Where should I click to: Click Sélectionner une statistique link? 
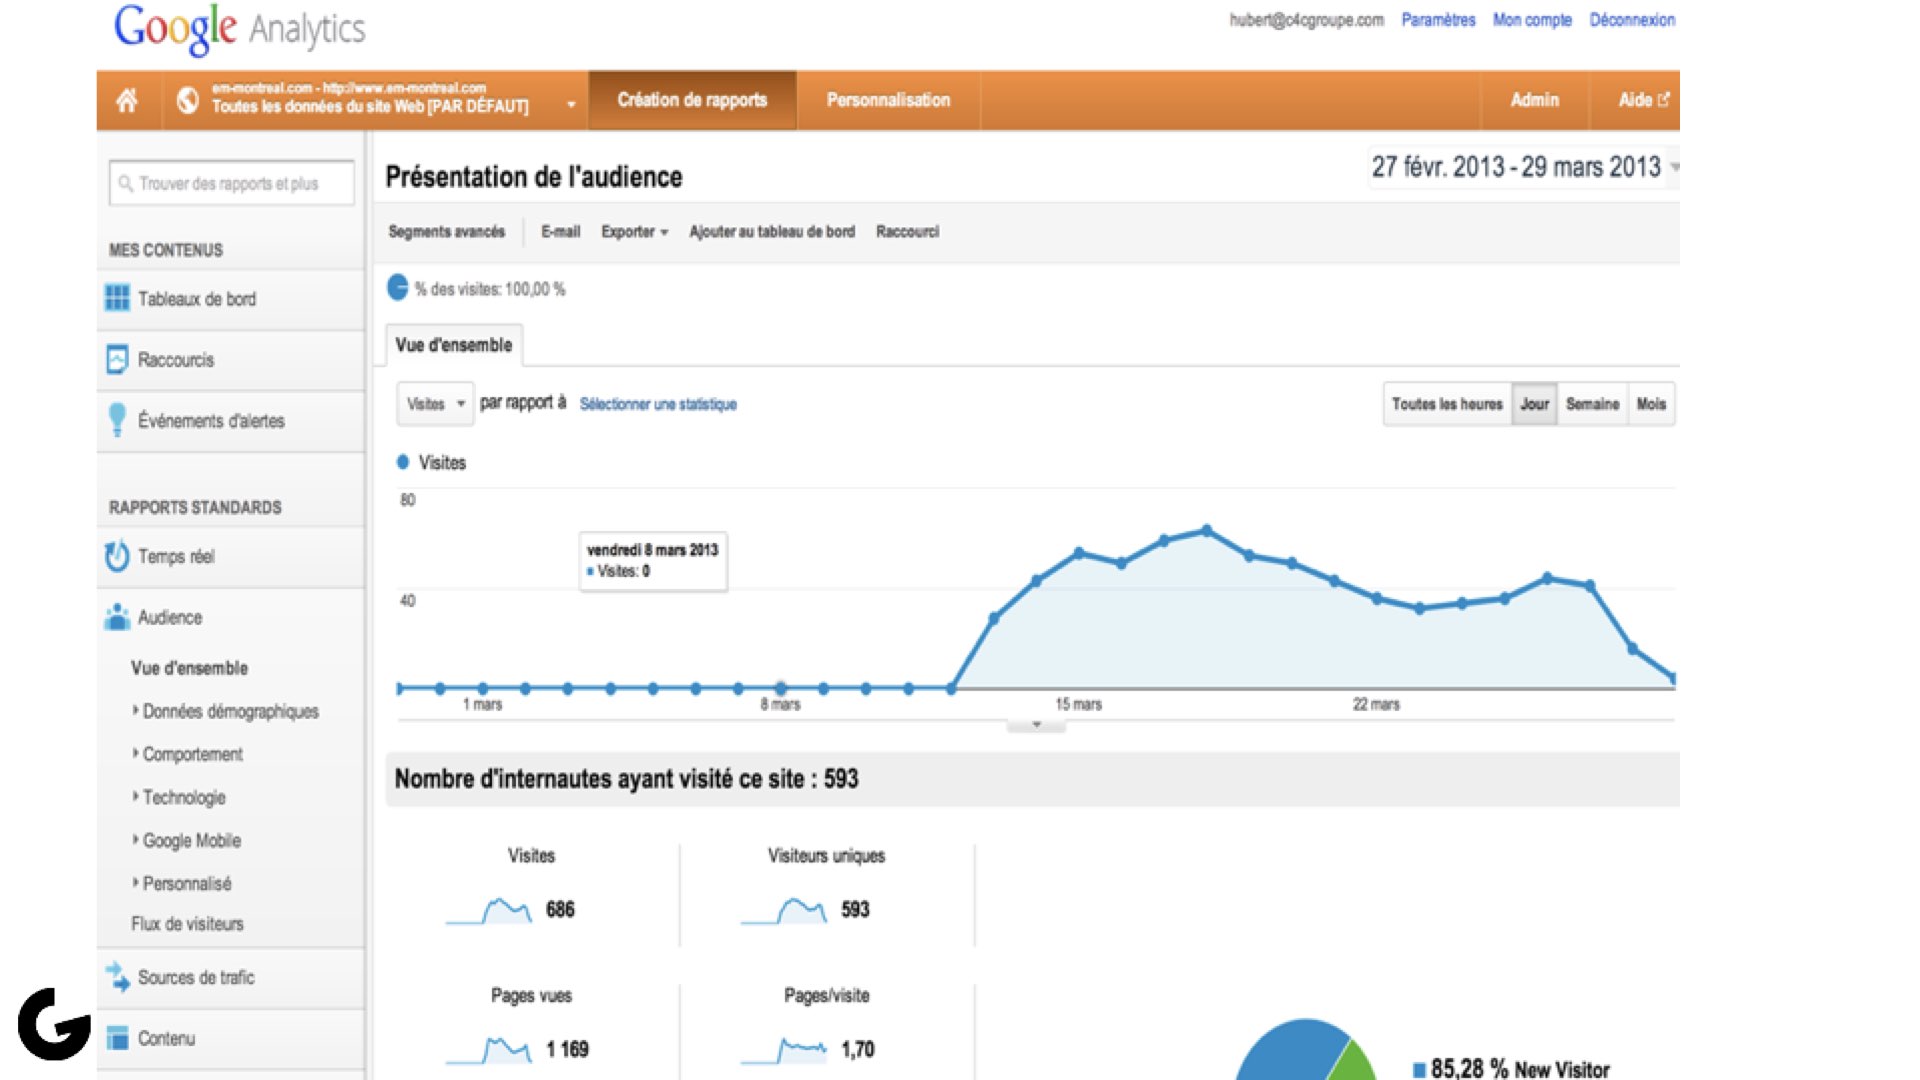658,404
